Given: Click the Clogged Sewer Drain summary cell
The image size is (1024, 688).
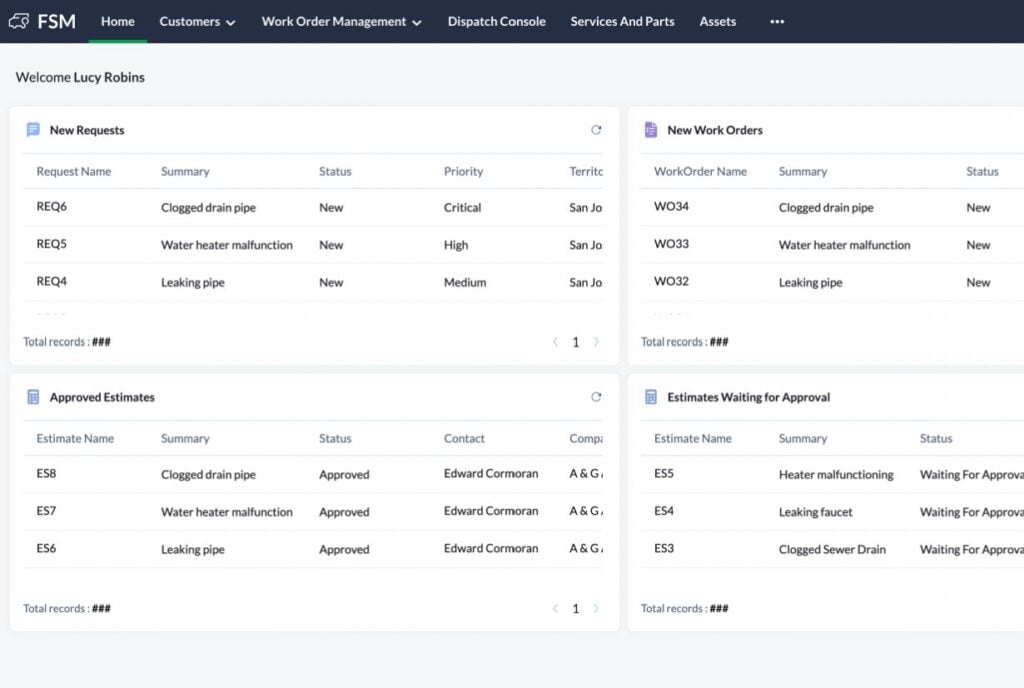Looking at the screenshot, I should click(832, 549).
